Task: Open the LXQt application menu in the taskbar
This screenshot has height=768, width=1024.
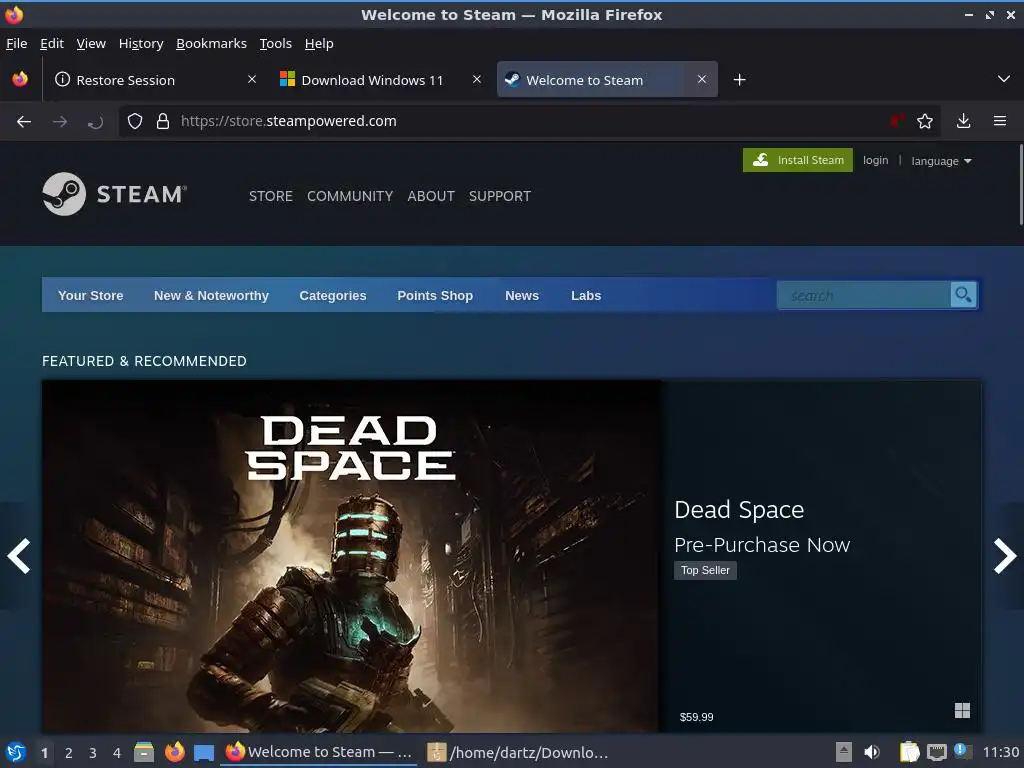Action: point(16,752)
